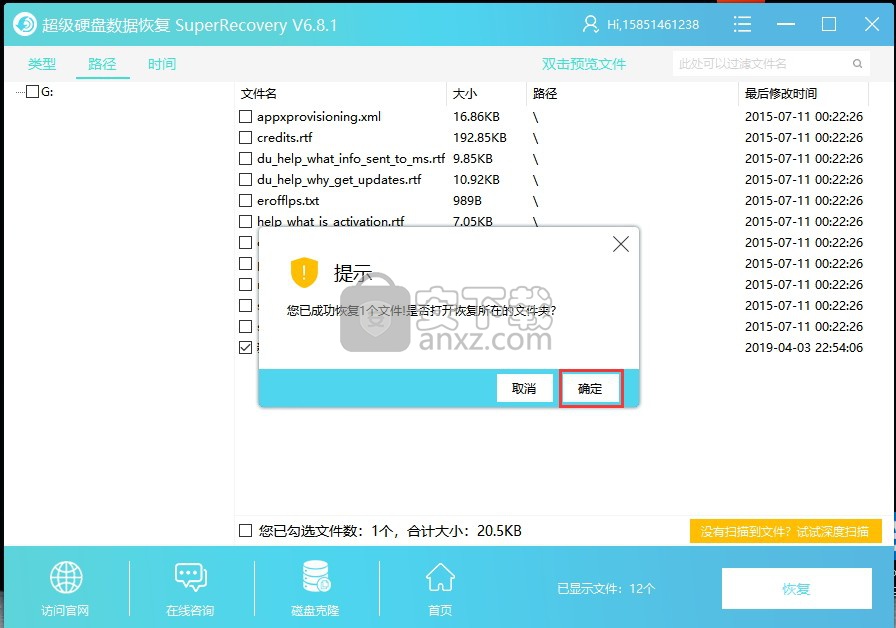This screenshot has width=896, height=628.
Task: Sort by 大小 column header
Action: coord(465,94)
